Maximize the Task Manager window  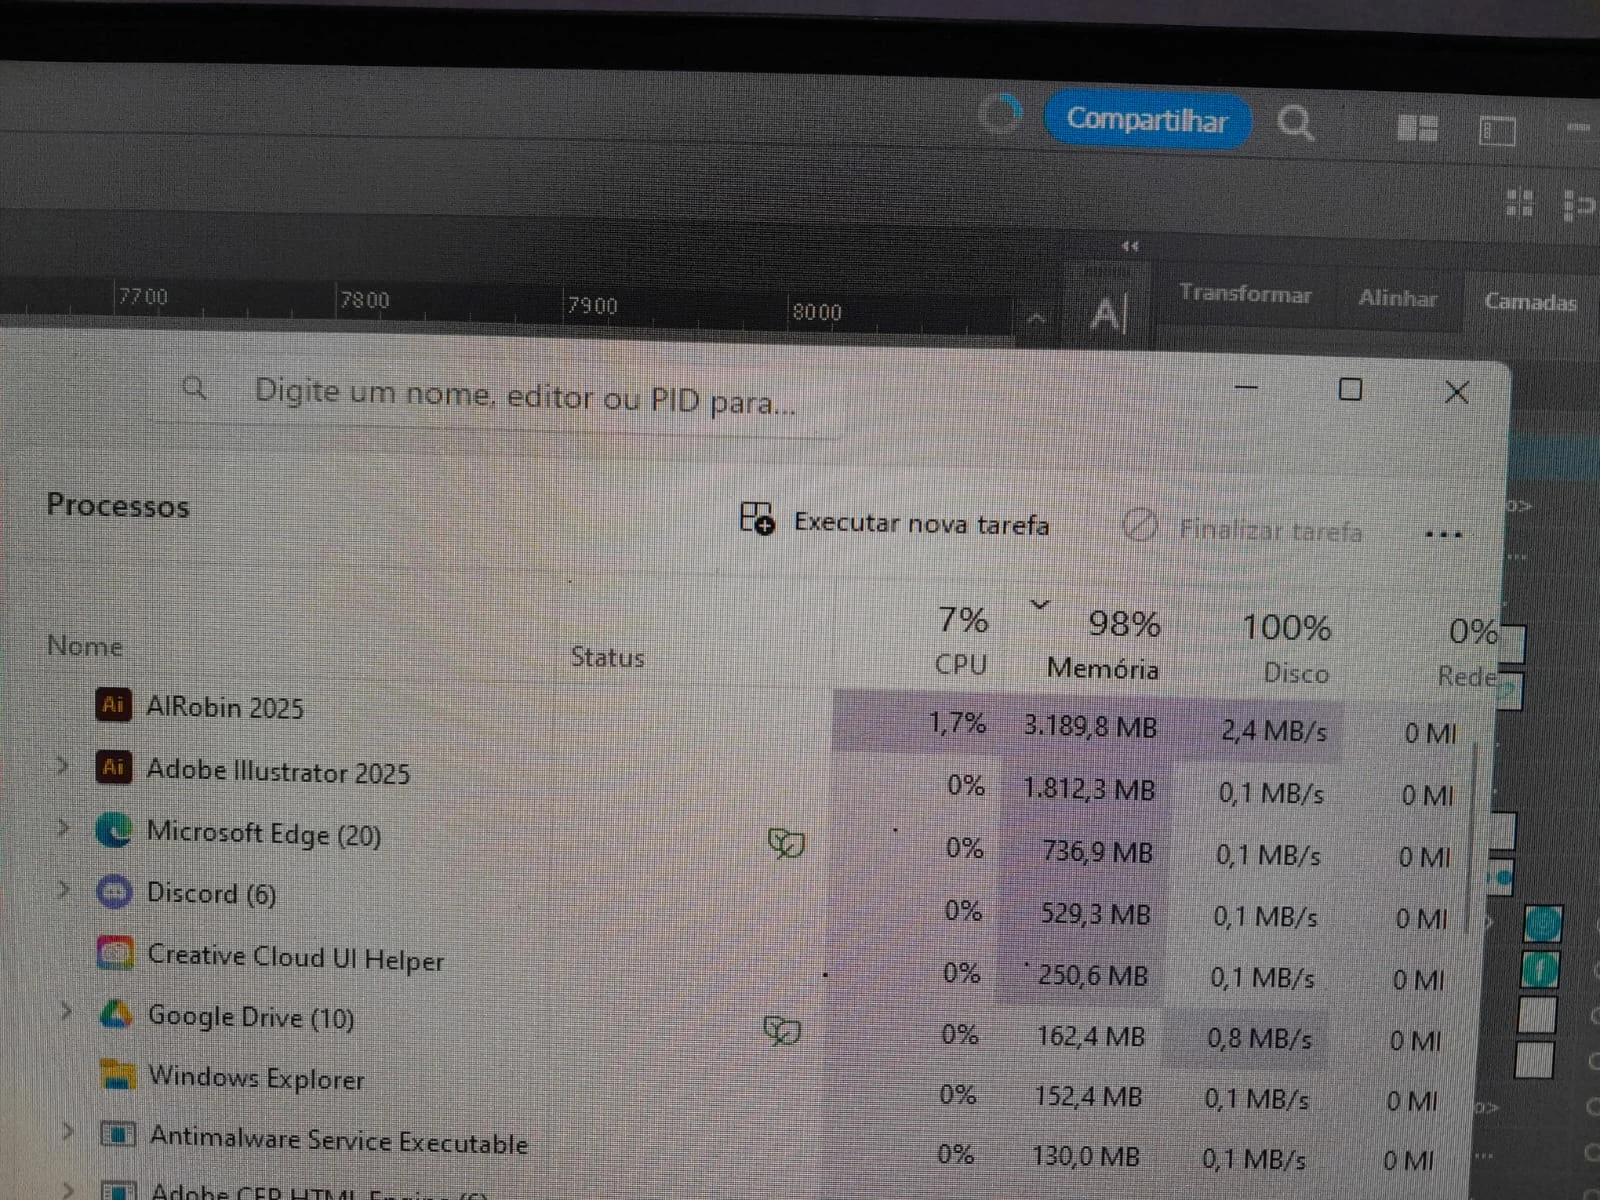point(1350,390)
